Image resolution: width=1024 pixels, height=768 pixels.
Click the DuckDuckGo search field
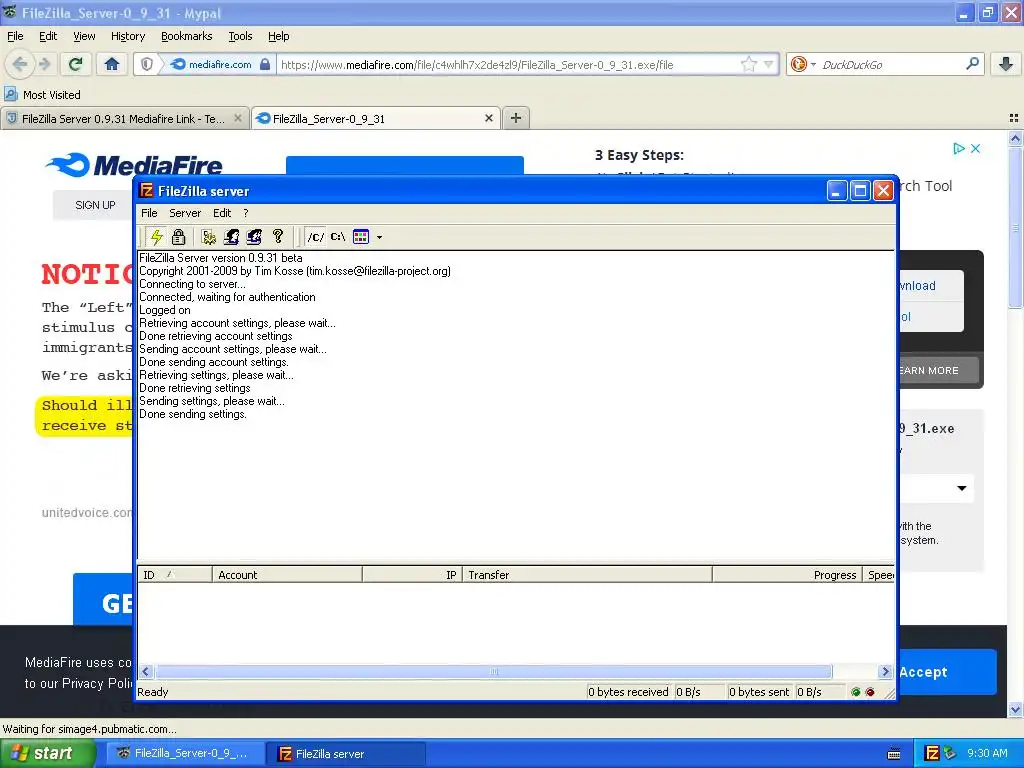[889, 65]
